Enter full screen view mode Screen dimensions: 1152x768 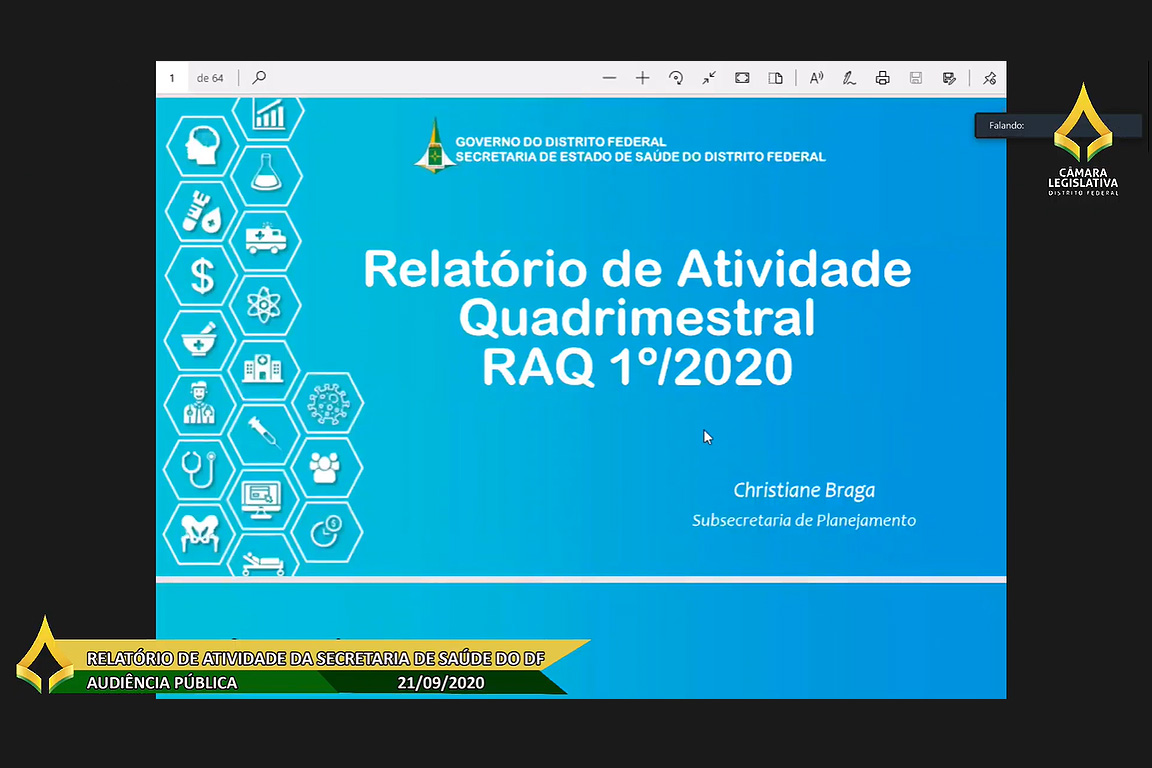point(742,78)
